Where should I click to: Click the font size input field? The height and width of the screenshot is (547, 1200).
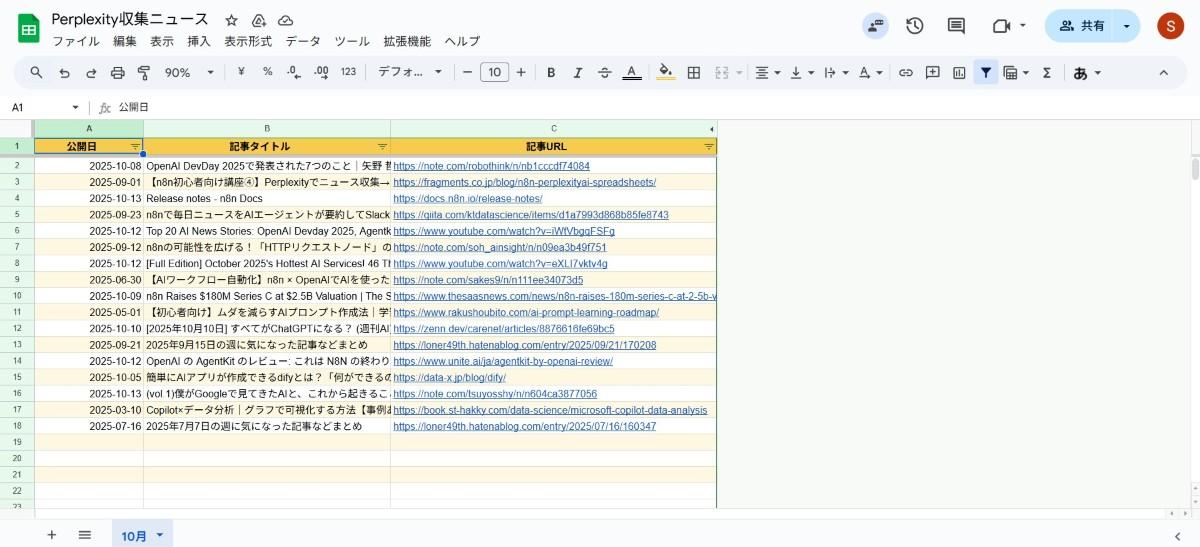(494, 72)
